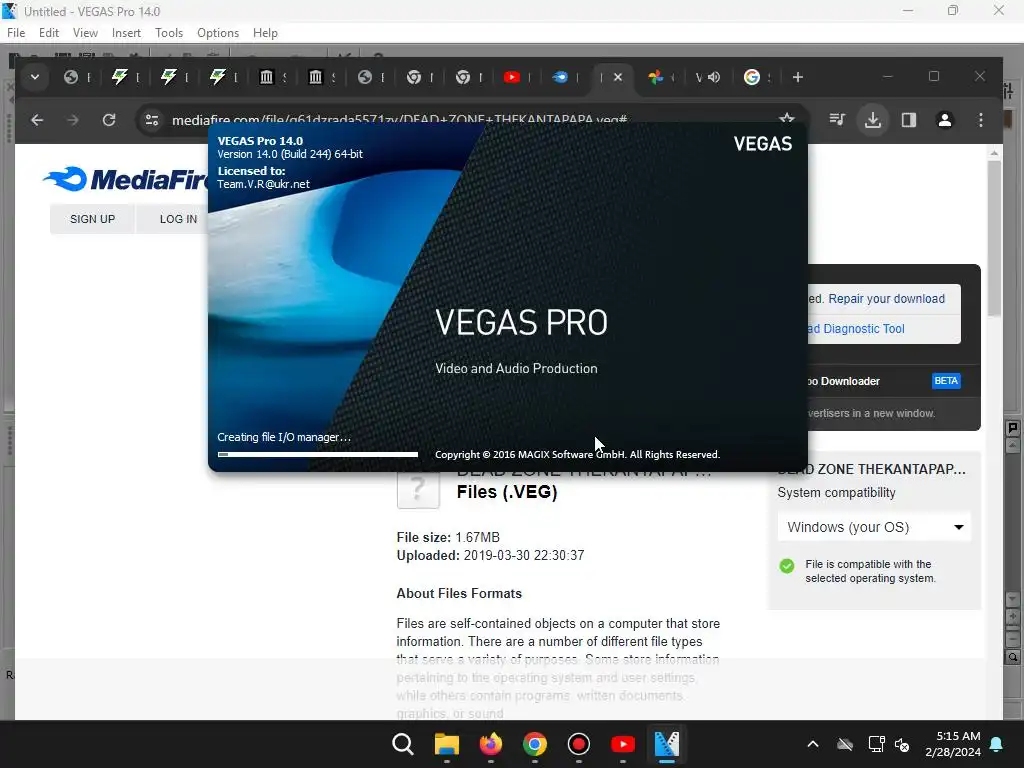The width and height of the screenshot is (1024, 768).
Task: Switch to the YouTube tab in Chrome
Action: [512, 77]
